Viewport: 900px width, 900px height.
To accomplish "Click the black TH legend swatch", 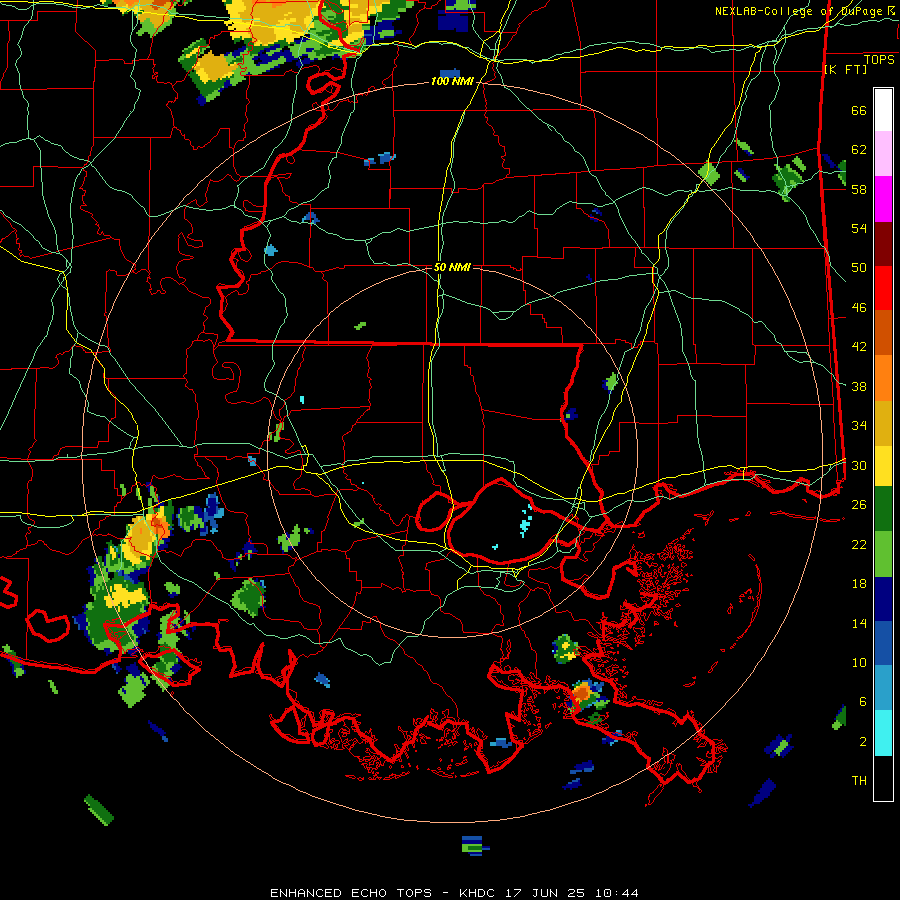I will tap(883, 778).
